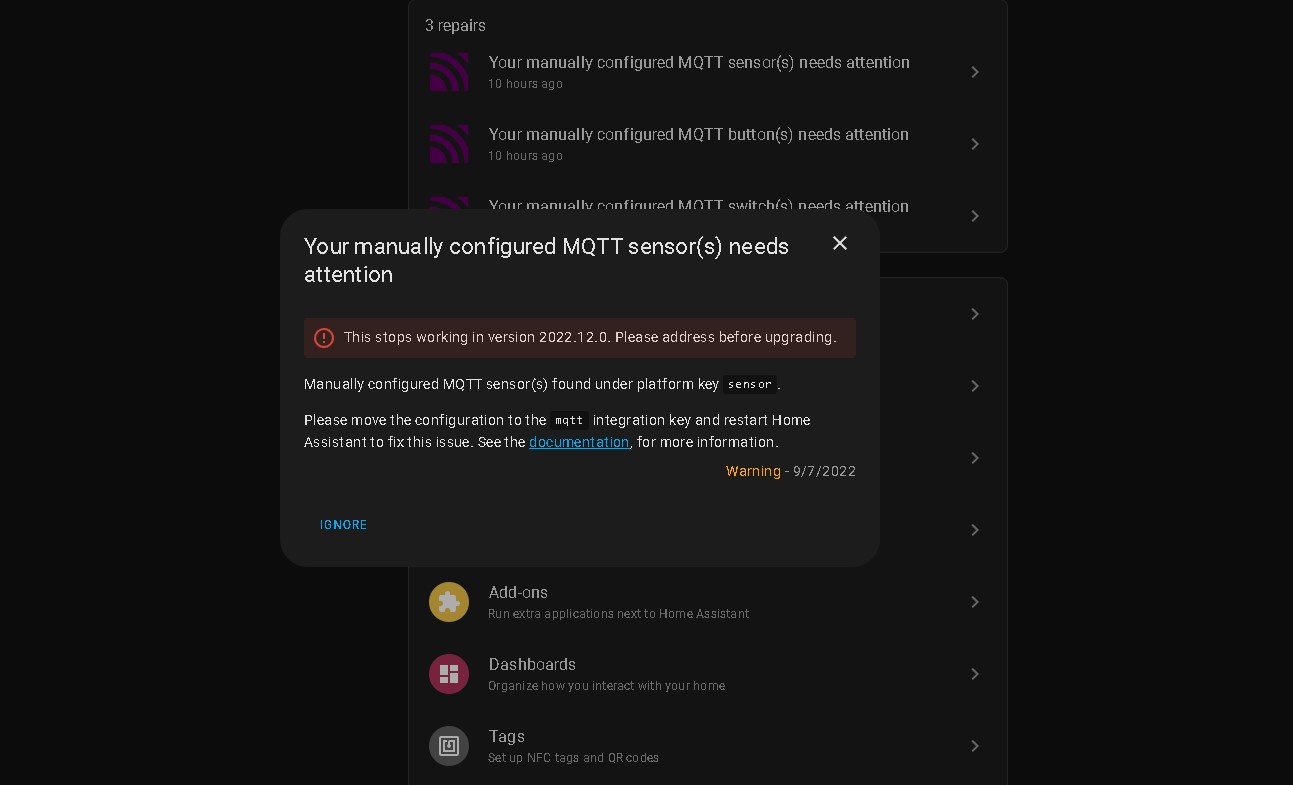Click the chevron on the Dashboards row
The width and height of the screenshot is (1293, 785).
975,674
